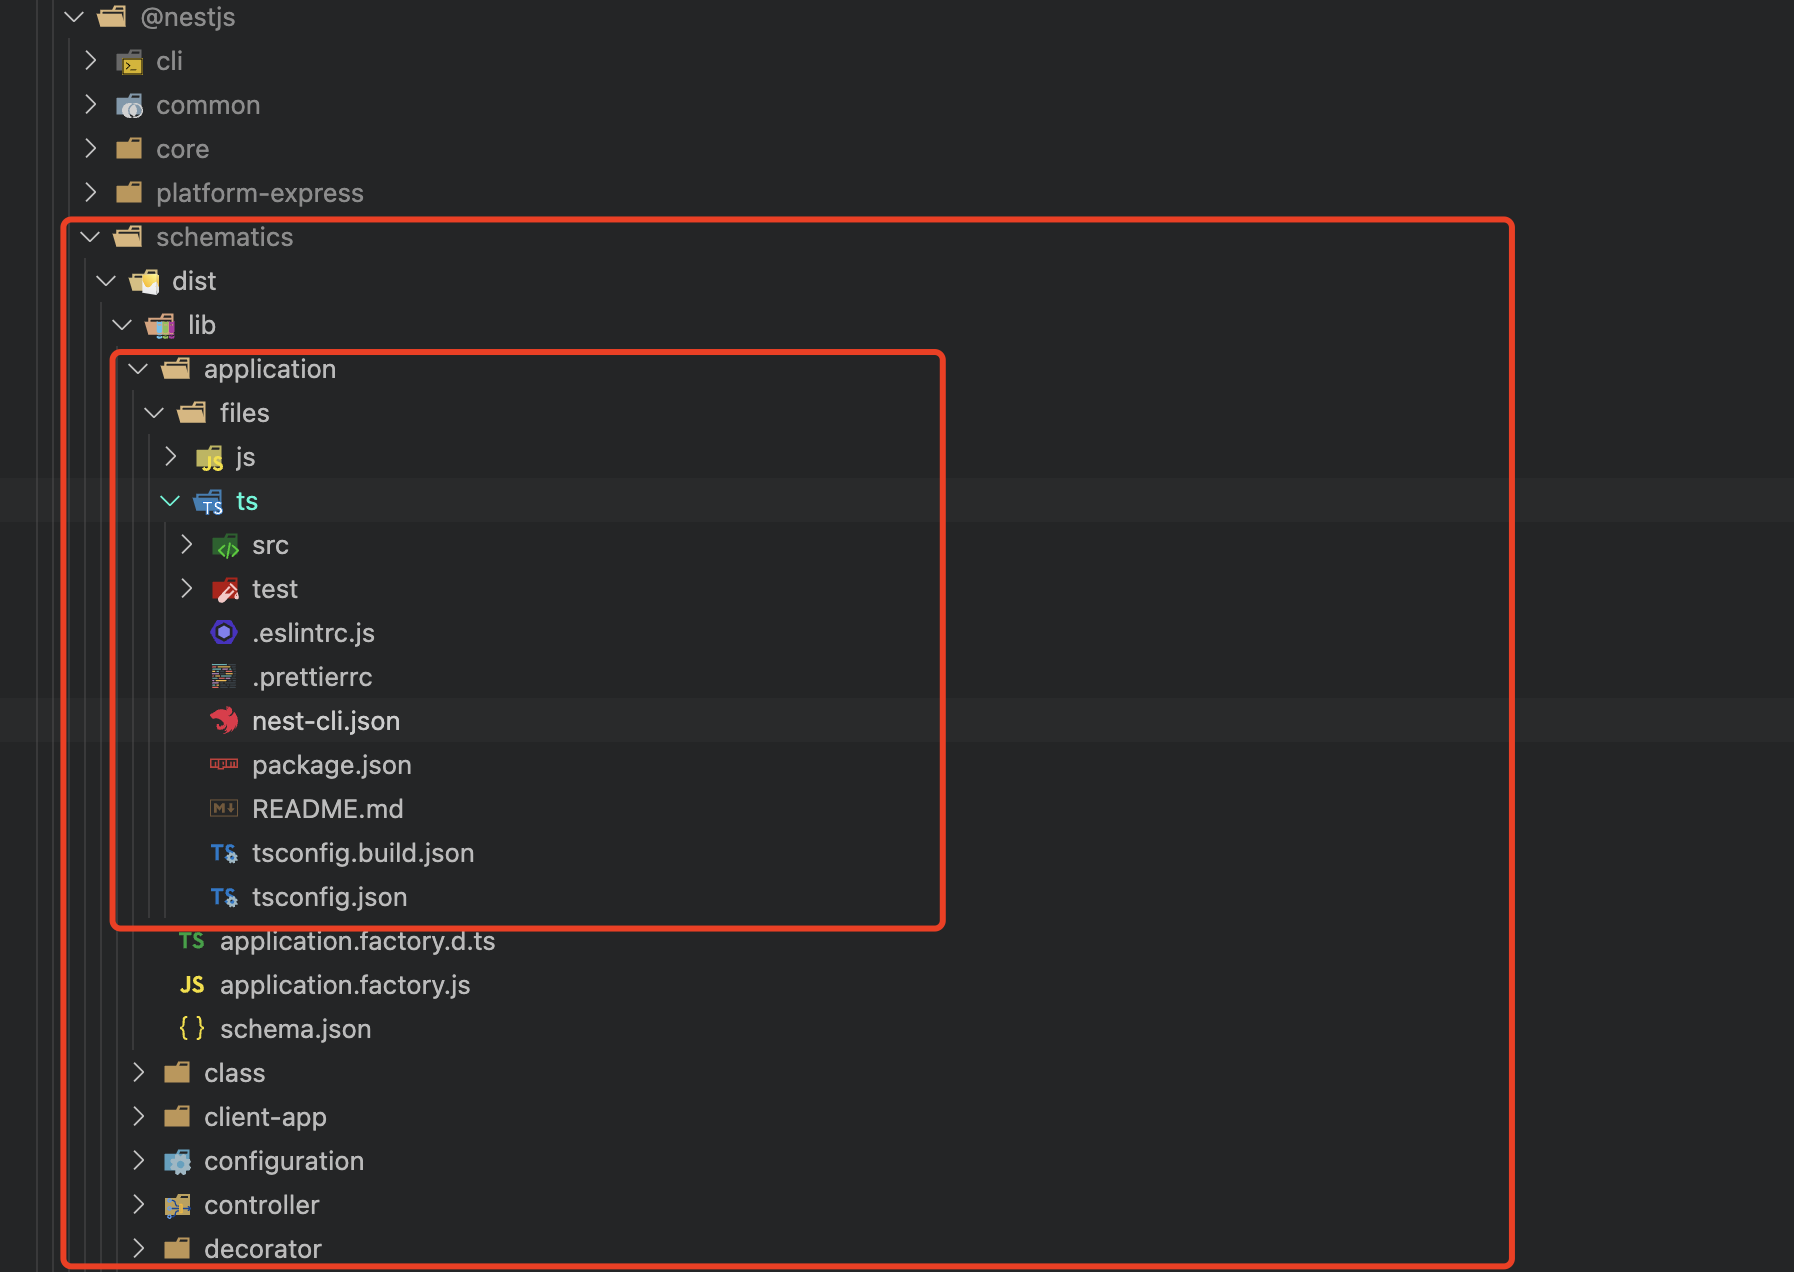1794x1272 pixels.
Task: Expand the core folder chevron
Action: pos(91,149)
